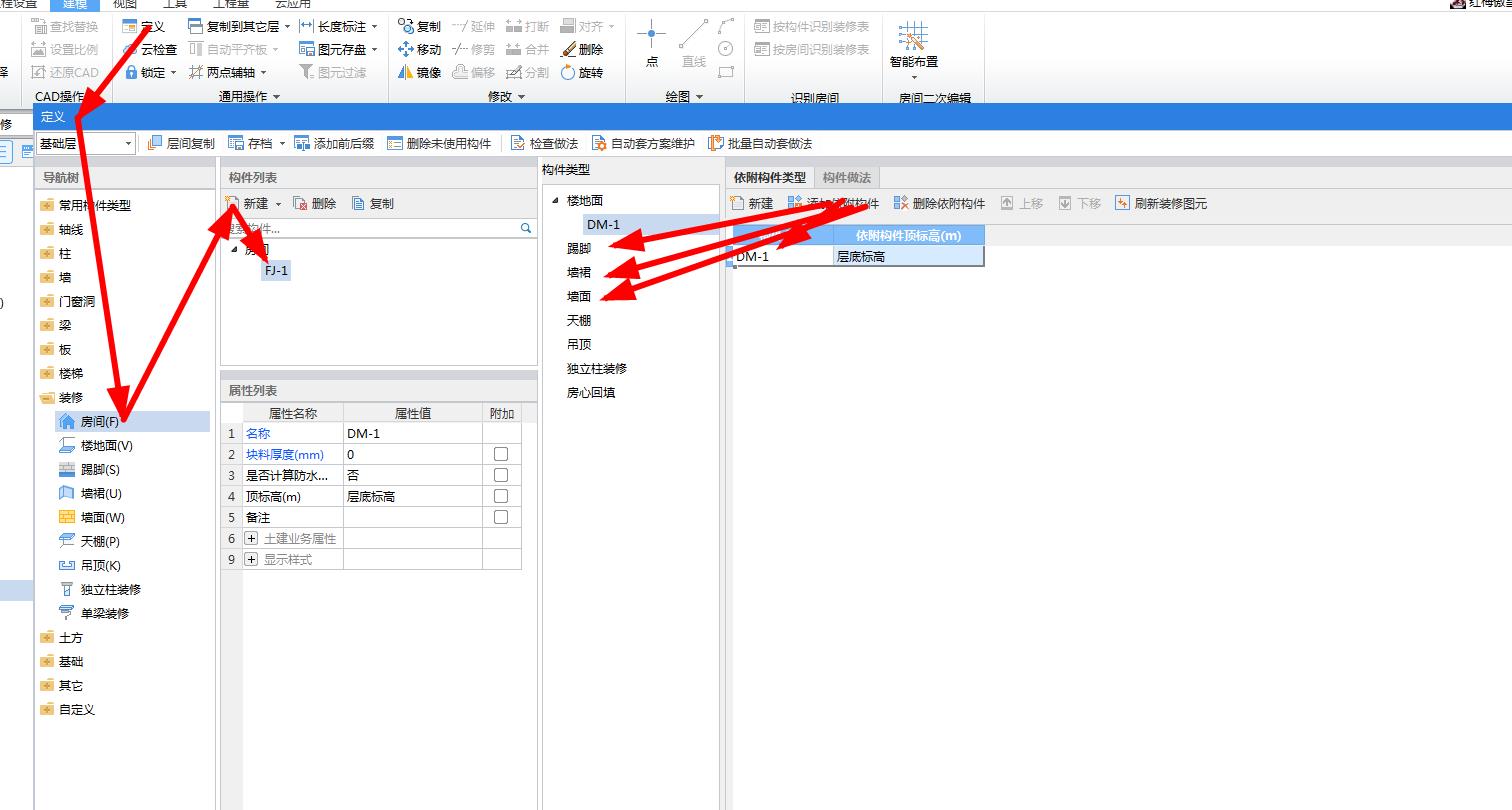Click 按房间识别装修表 in the ribbon

[811, 49]
